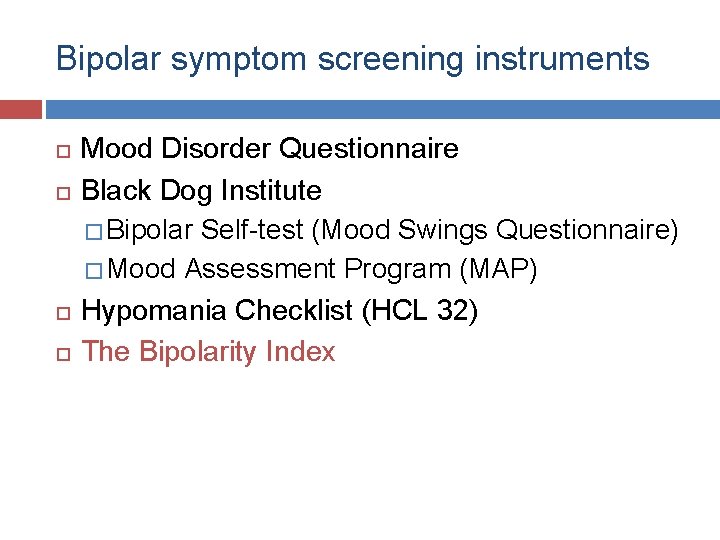Click the bullet before The Bipolarity Index
The width and height of the screenshot is (720, 540).
coord(63,354)
